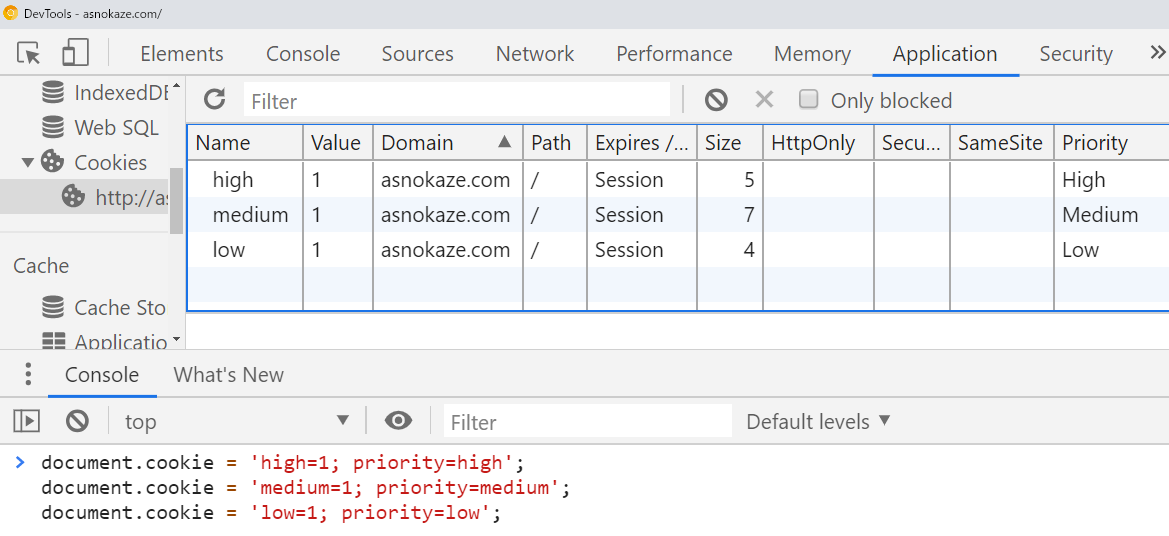The image size is (1169, 536).
Task: Clear the console with the ban icon
Action: pos(78,421)
